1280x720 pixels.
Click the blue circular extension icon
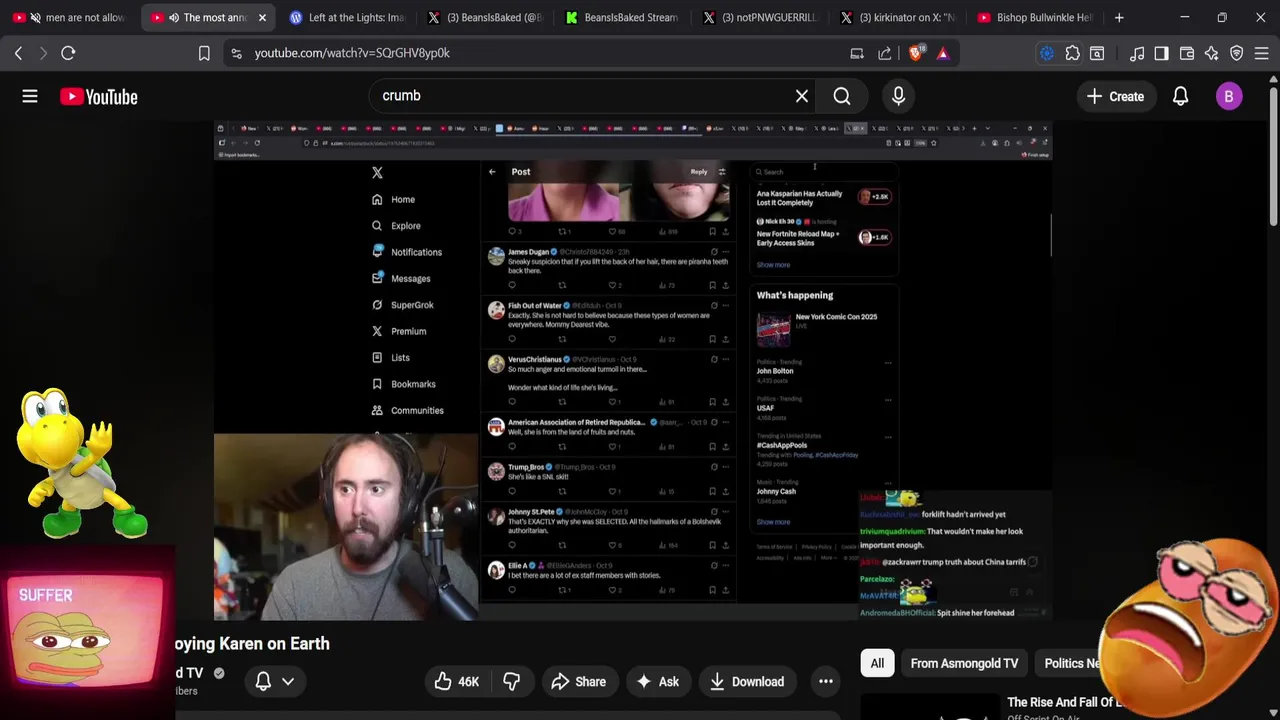click(x=1047, y=53)
